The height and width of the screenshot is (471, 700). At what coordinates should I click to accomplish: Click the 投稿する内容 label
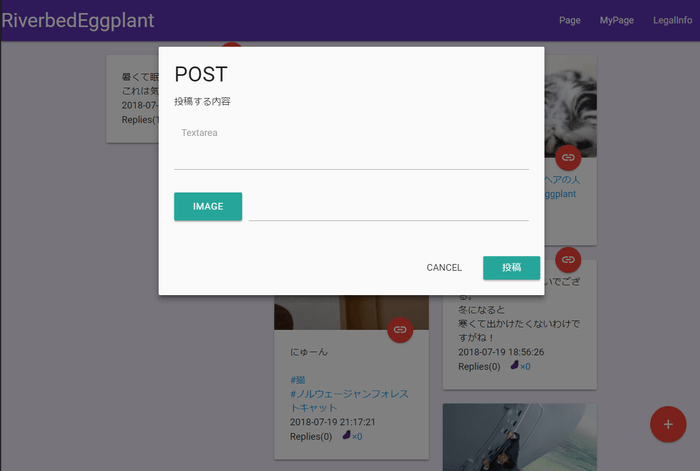click(202, 101)
